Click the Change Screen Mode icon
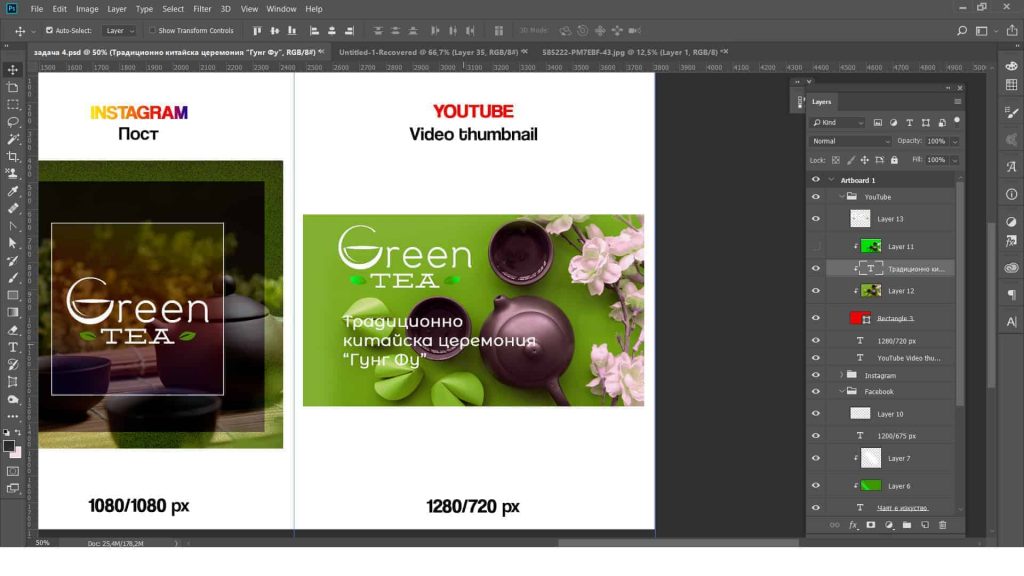The width and height of the screenshot is (1024, 576). [x=12, y=488]
